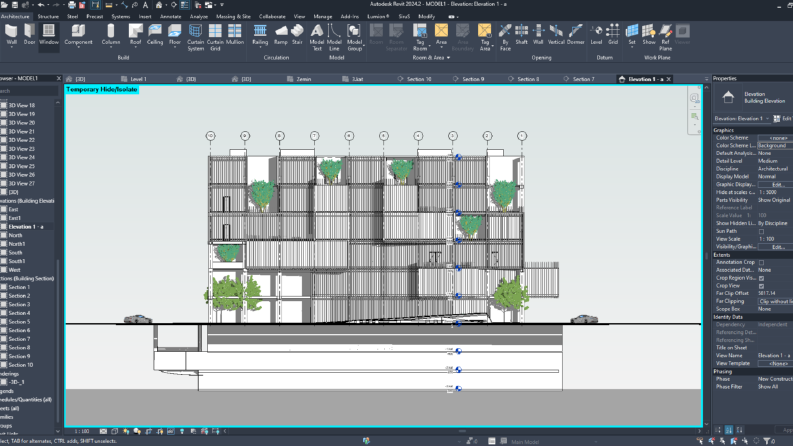Open the Color Scheme Location dropdown
Screen dimensions: 793x446
tap(775, 146)
